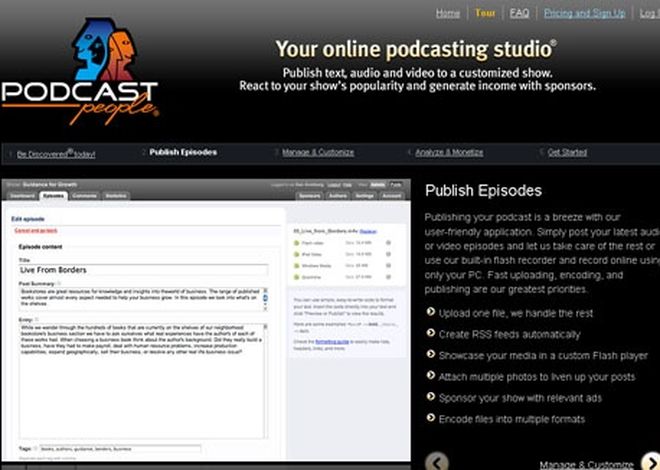Click inside the Entry text area
This screenshot has width=660, height=470.
point(143,381)
